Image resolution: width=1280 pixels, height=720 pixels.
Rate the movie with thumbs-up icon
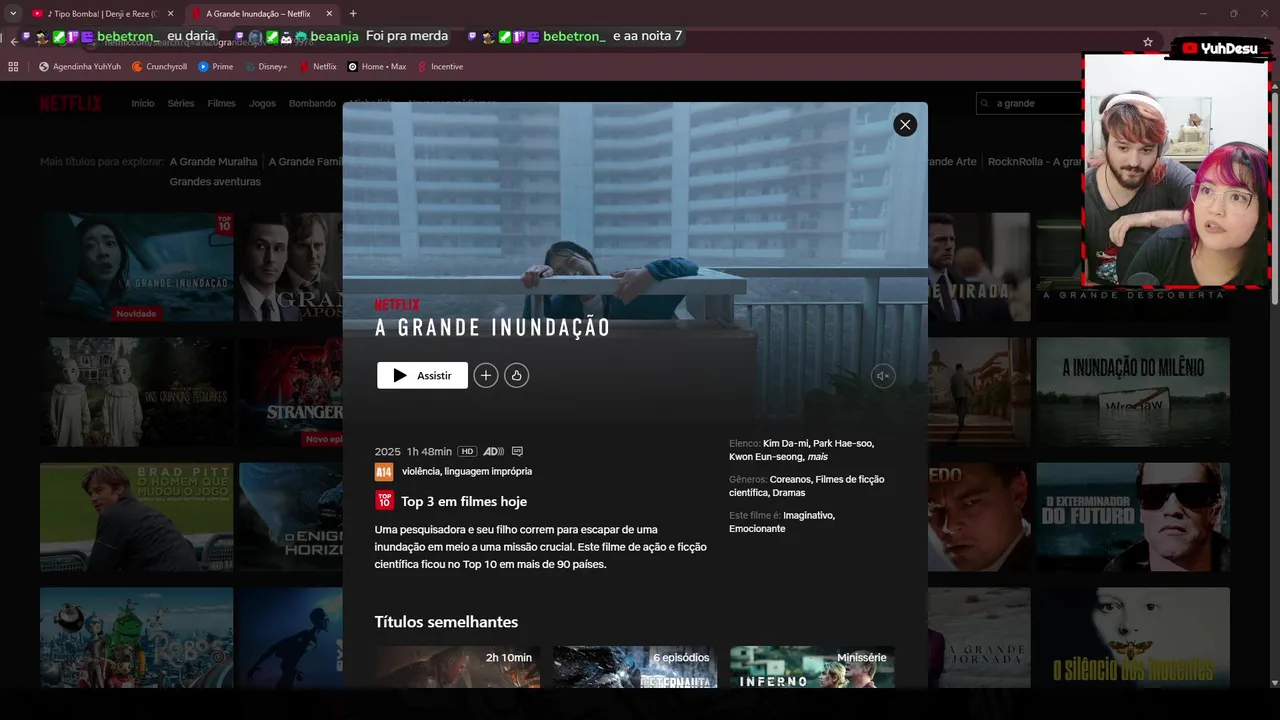[516, 375]
